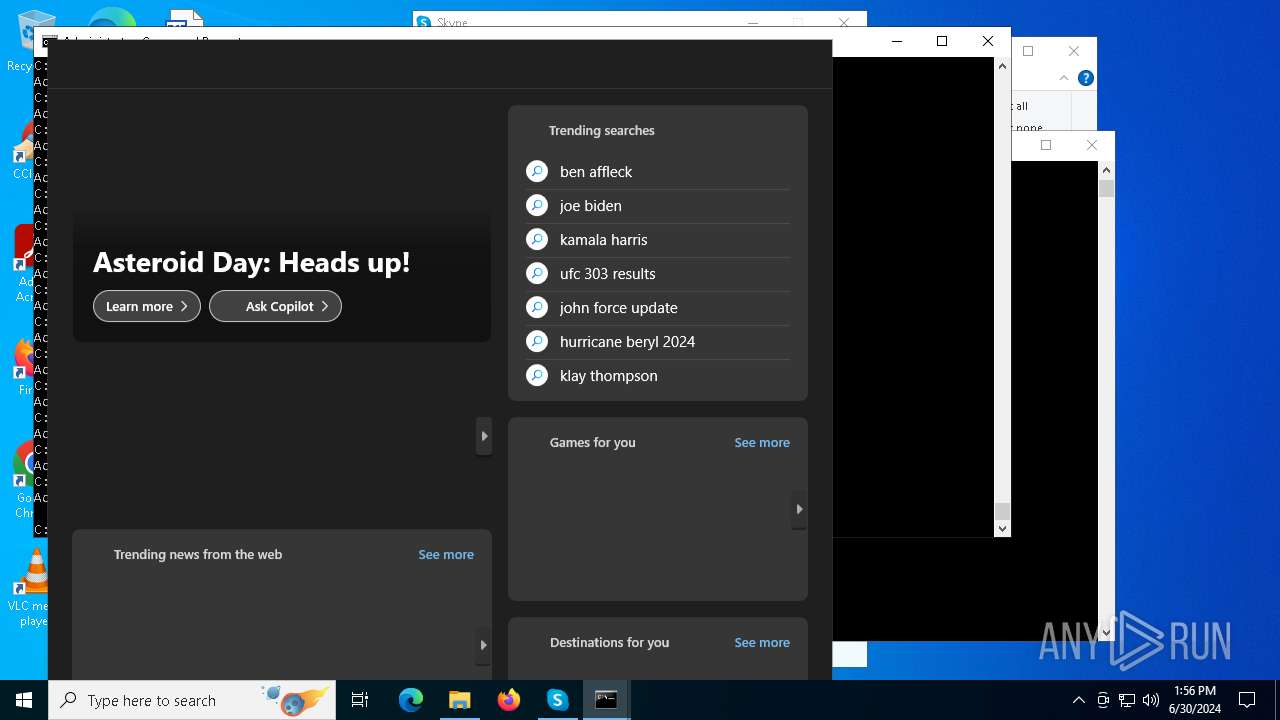Open the kamala harris trending search
Screen dimensions: 1280x720
pyautogui.click(x=603, y=240)
